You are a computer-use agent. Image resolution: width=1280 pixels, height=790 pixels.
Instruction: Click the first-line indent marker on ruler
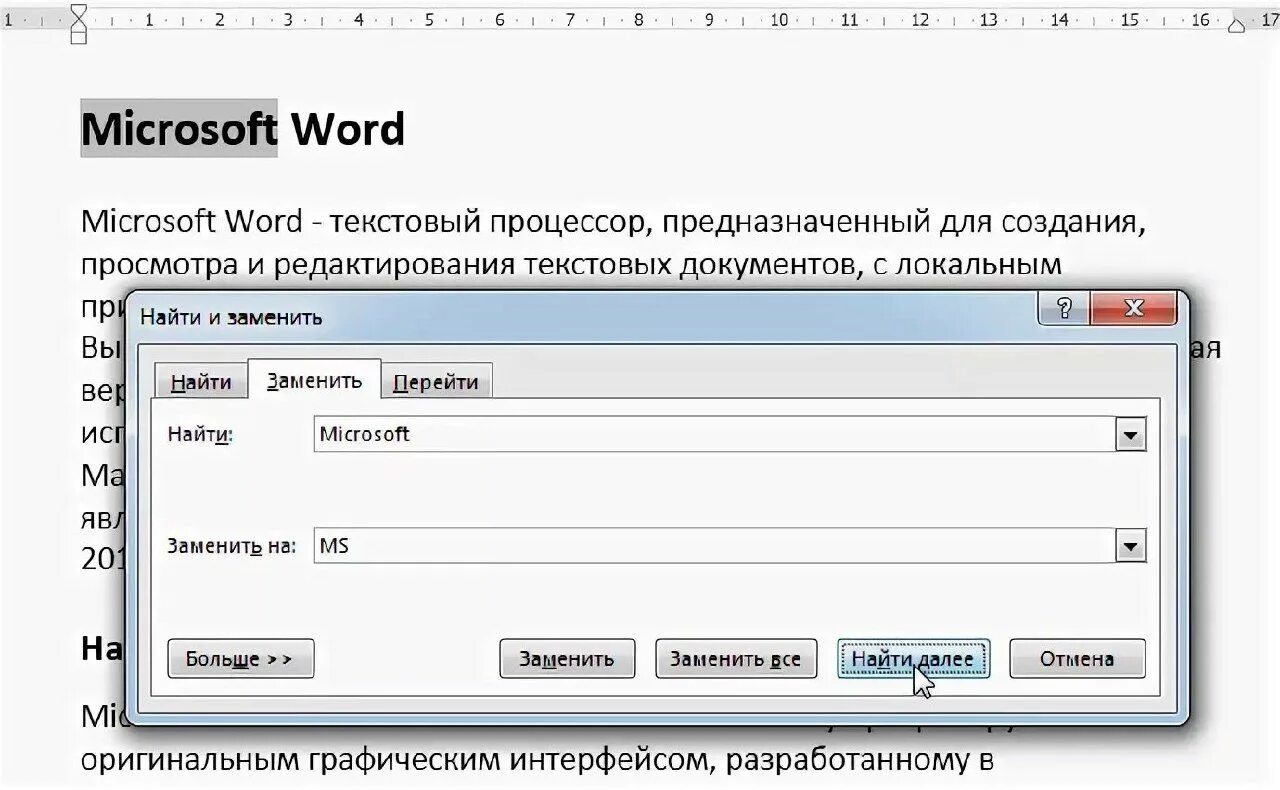click(x=78, y=13)
